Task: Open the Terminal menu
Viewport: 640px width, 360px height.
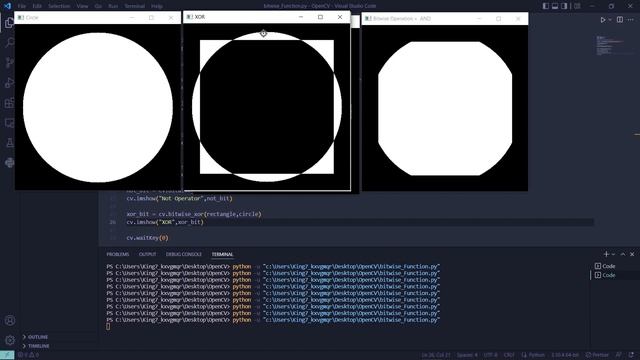Action: pyautogui.click(x=135, y=6)
